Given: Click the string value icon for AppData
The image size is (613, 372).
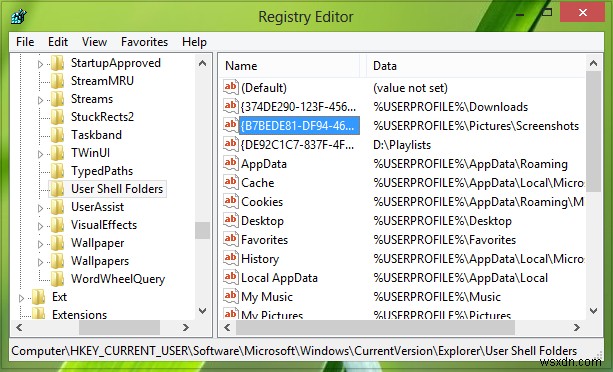Looking at the screenshot, I should click(x=231, y=163).
